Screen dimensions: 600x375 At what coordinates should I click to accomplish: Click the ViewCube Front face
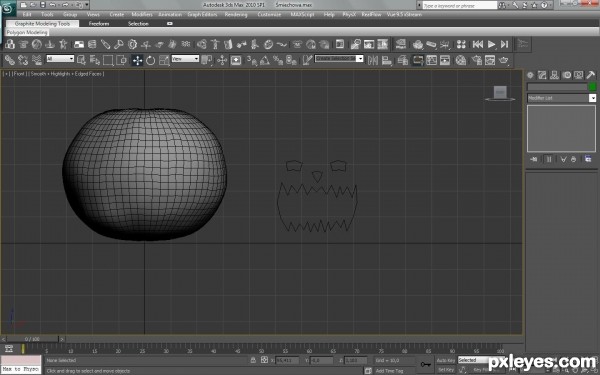(x=500, y=92)
